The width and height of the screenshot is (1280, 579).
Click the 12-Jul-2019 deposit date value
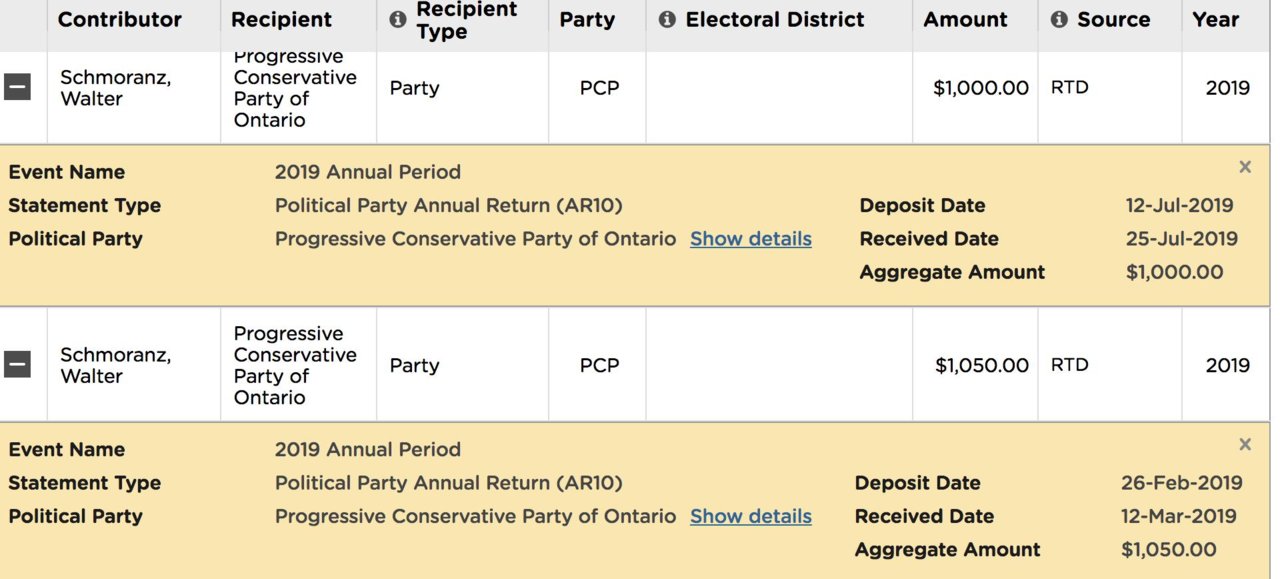[1179, 206]
